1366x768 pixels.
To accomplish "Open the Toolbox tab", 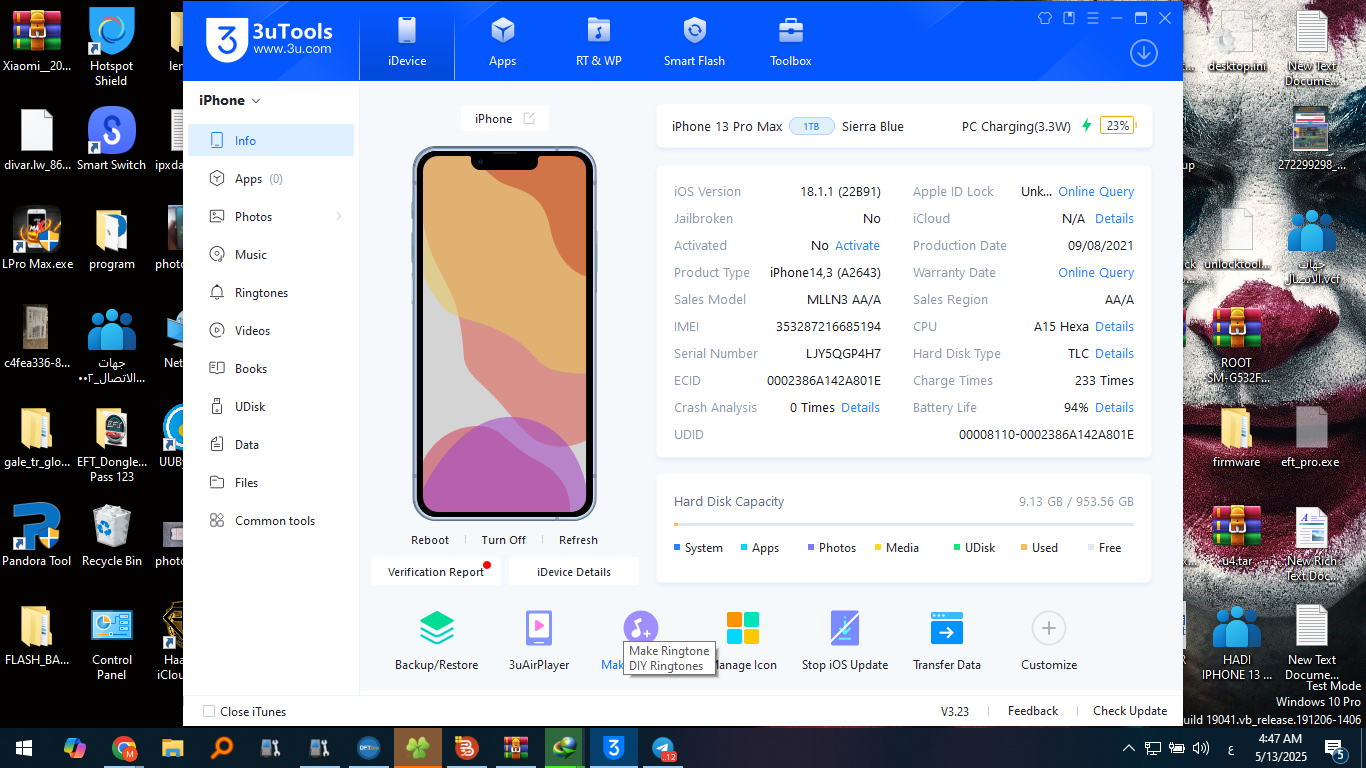I will tap(791, 41).
